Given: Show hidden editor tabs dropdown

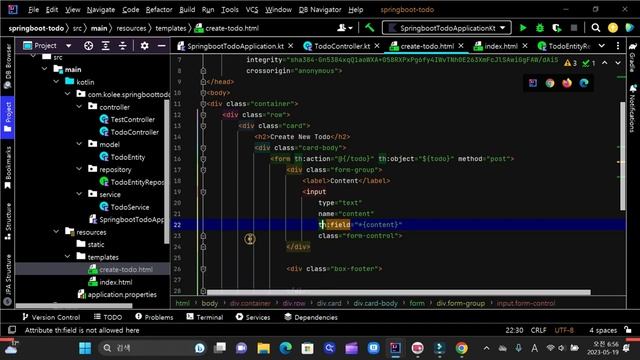Looking at the screenshot, I should 602,46.
